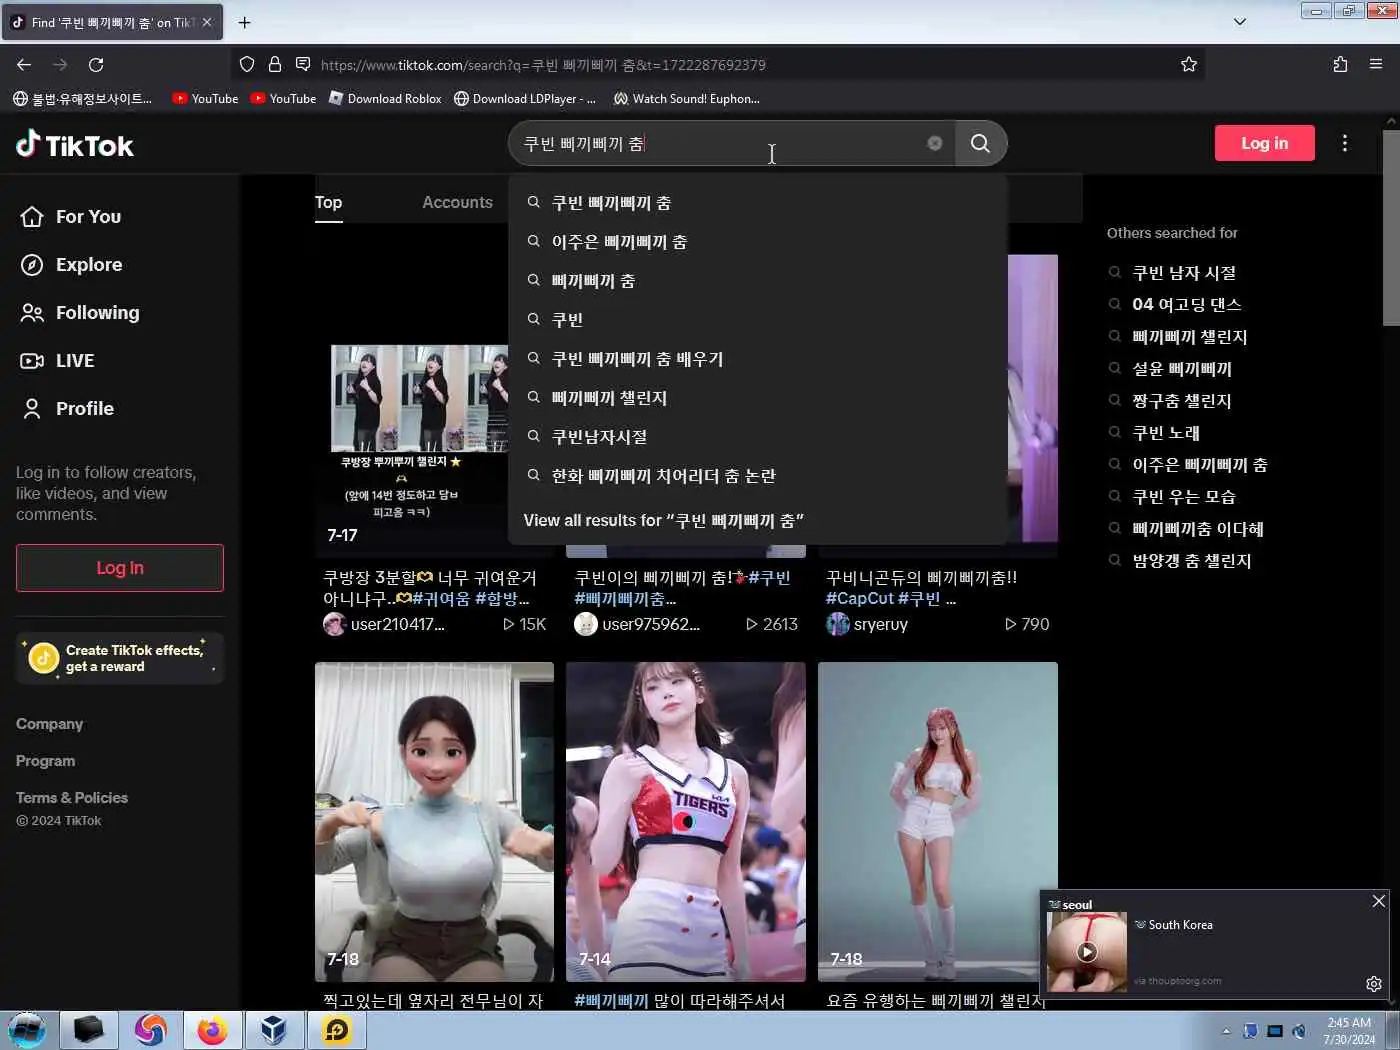1400x1050 pixels.
Task: Show hidden system tray icons
Action: 1226,1031
